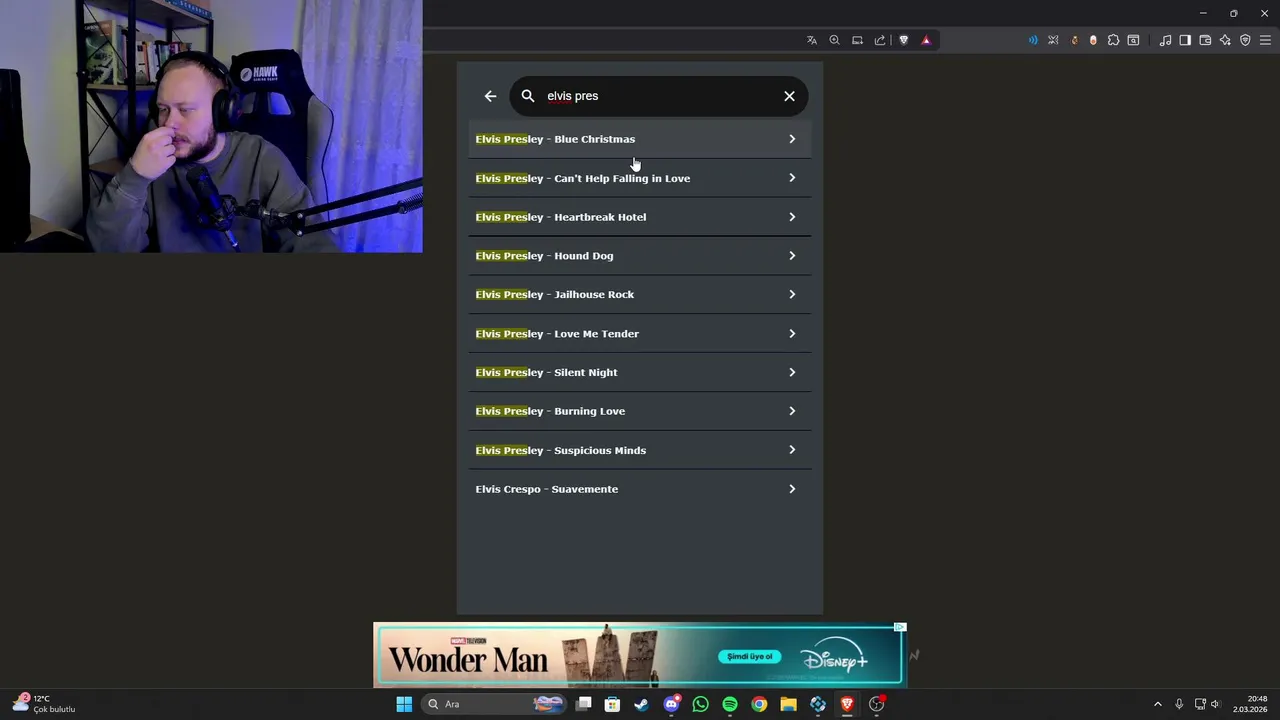Pick Elvis Crespo - Suavemente
This screenshot has width=1280, height=720.
tap(640, 489)
